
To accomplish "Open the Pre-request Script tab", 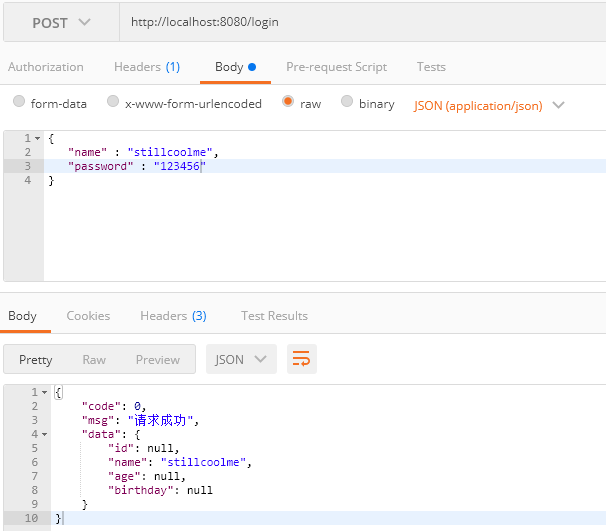I will pos(336,67).
